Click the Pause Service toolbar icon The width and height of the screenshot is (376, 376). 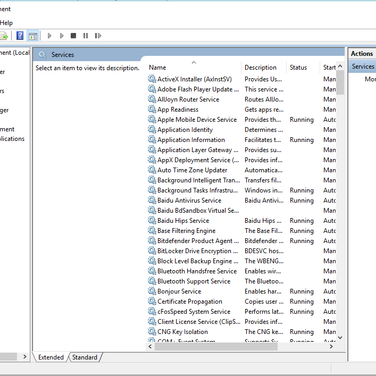tap(85, 35)
